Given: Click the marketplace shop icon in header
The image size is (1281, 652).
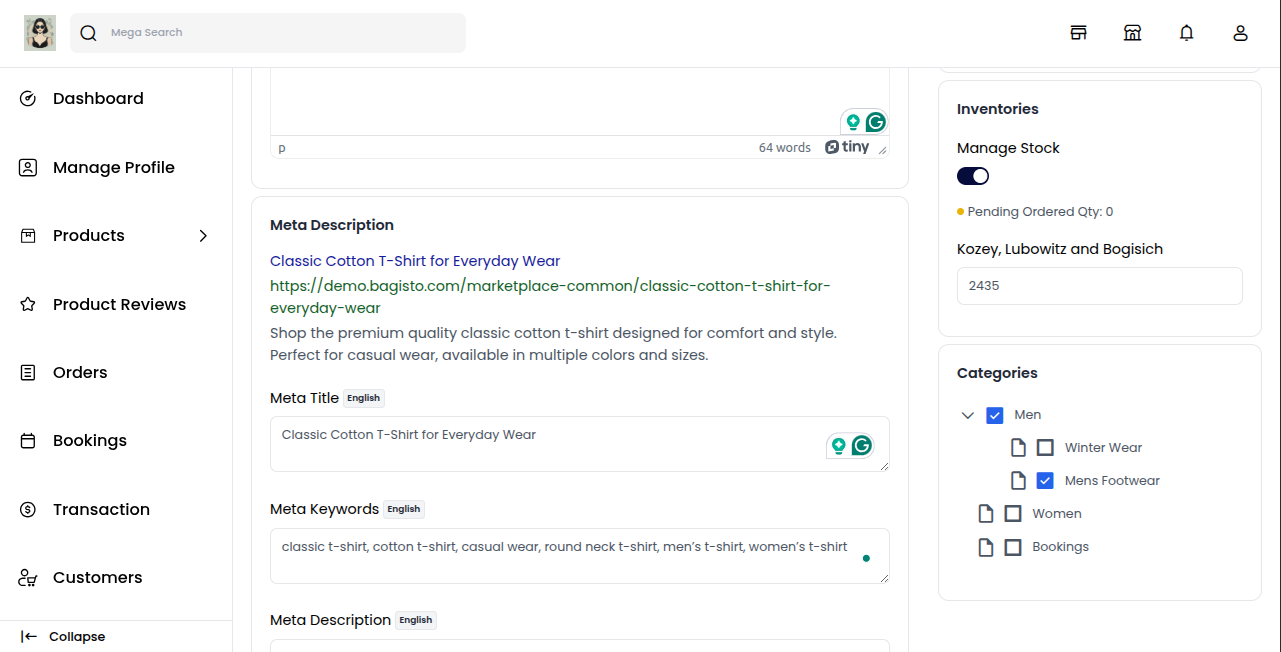Looking at the screenshot, I should (1132, 33).
